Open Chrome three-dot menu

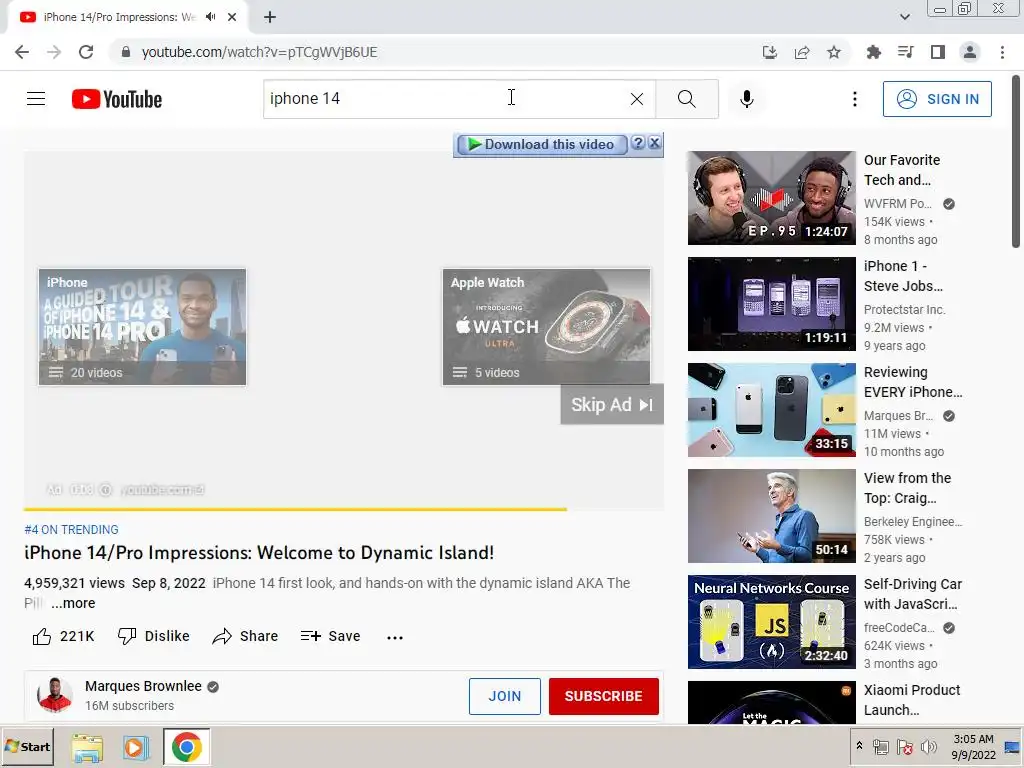click(x=1002, y=52)
